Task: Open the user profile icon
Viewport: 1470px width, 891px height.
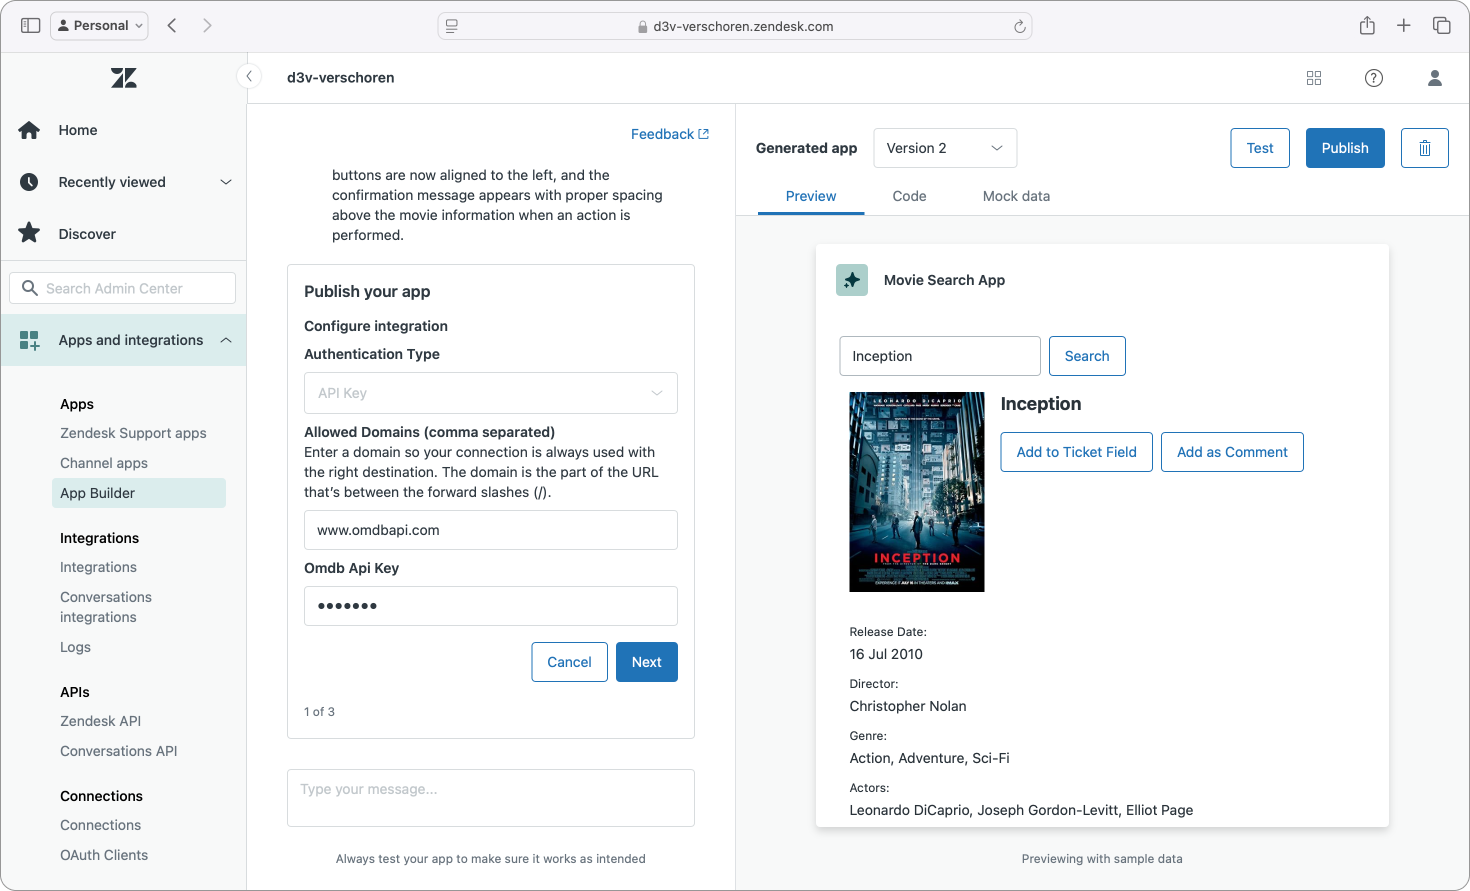Action: click(1435, 78)
